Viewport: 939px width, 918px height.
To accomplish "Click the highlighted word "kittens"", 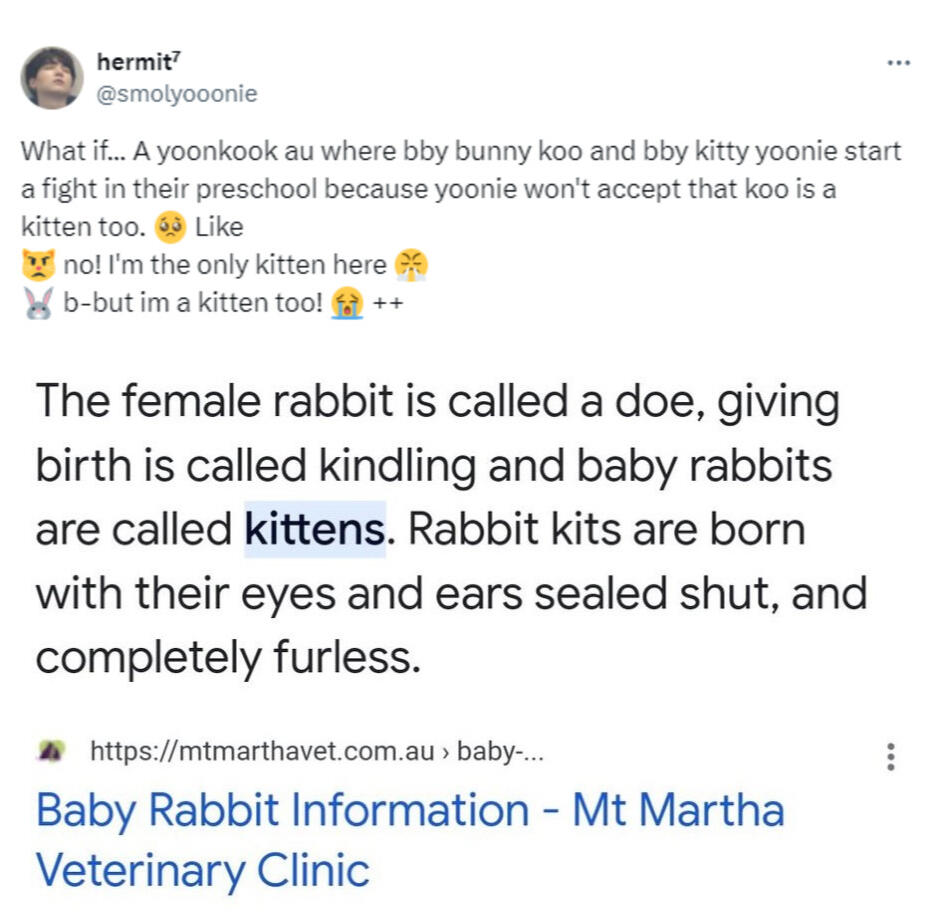I will tap(314, 528).
